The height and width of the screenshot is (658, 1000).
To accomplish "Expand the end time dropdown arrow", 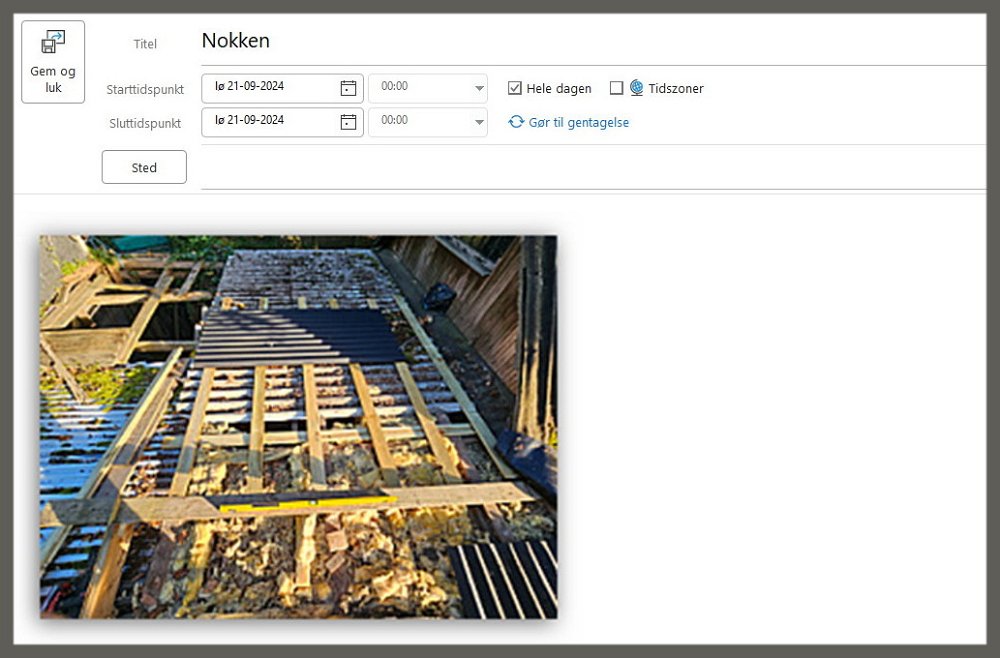I will coord(478,122).
